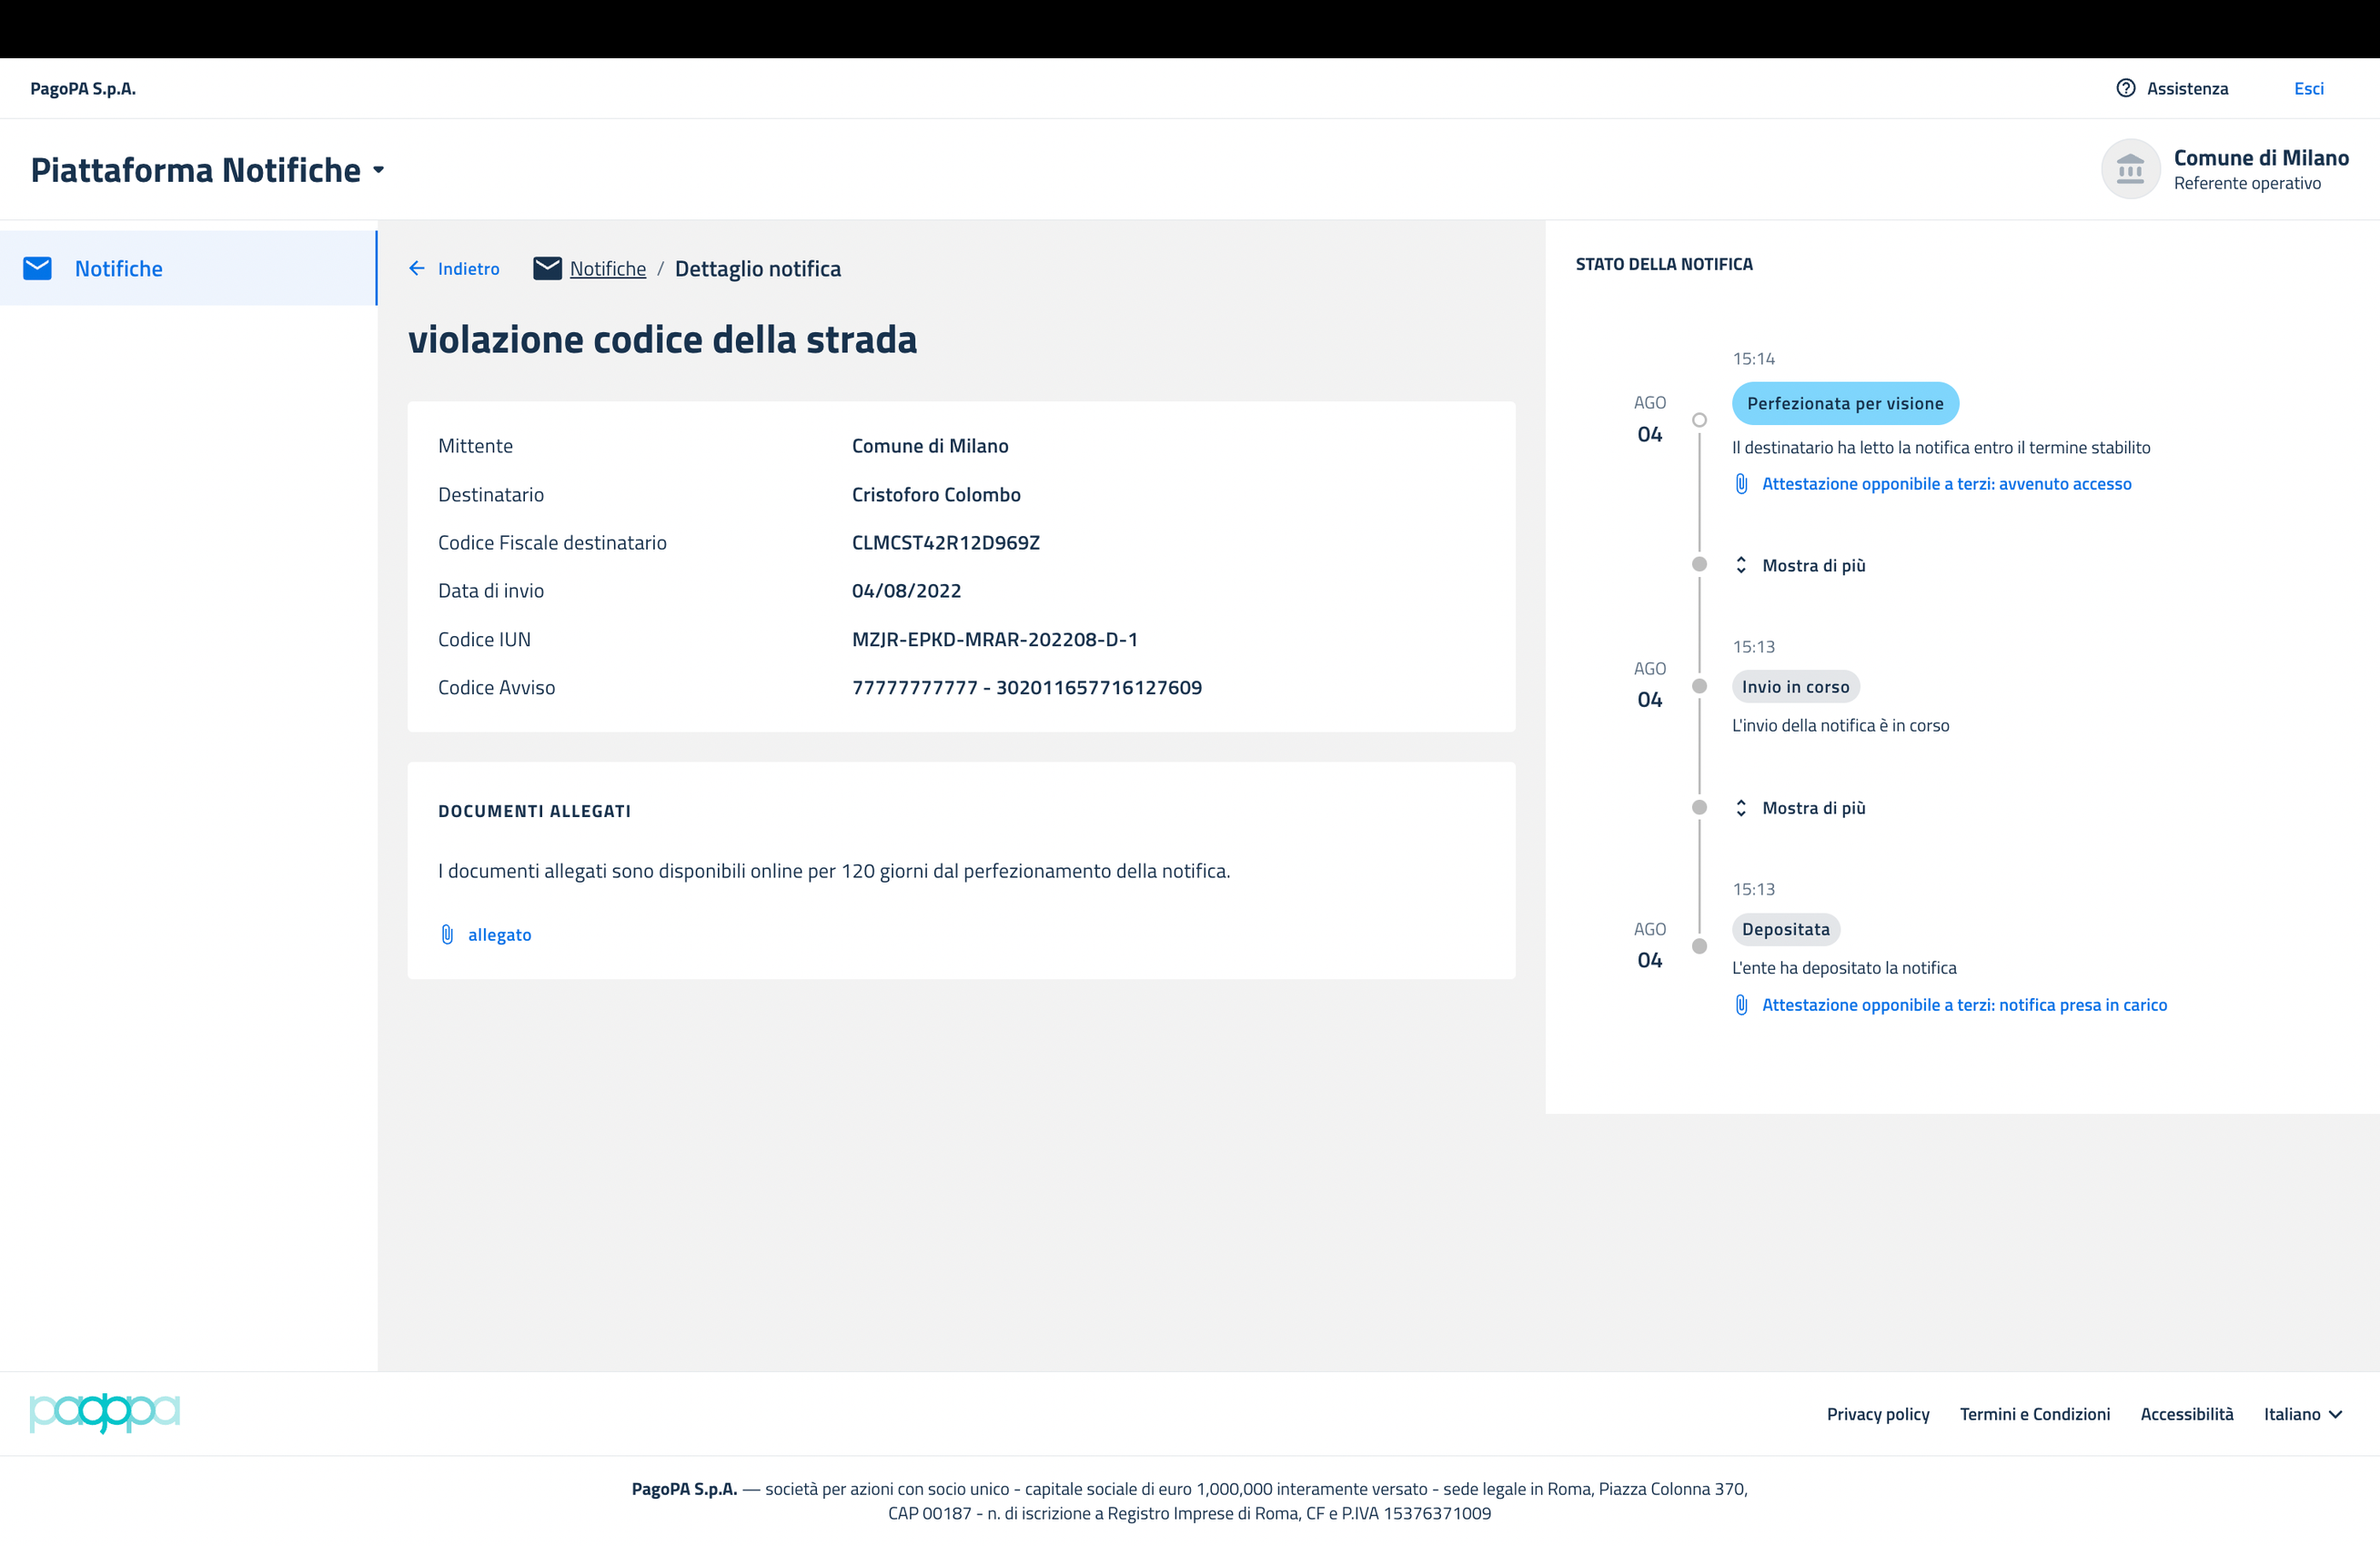The image size is (2380, 1546).
Task: Open the Accessibilità footer link
Action: pyautogui.click(x=2186, y=1414)
